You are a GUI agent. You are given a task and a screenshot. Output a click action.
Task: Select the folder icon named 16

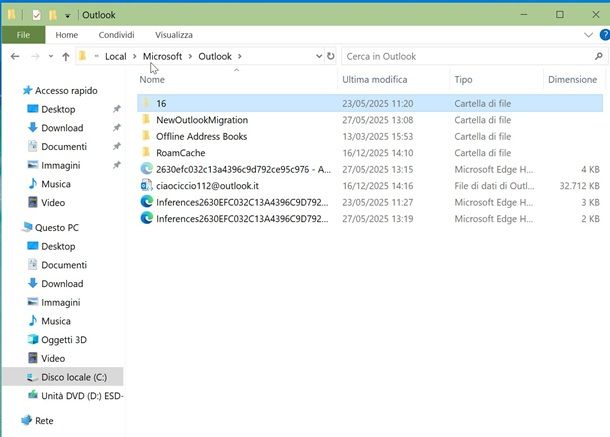pyautogui.click(x=146, y=103)
